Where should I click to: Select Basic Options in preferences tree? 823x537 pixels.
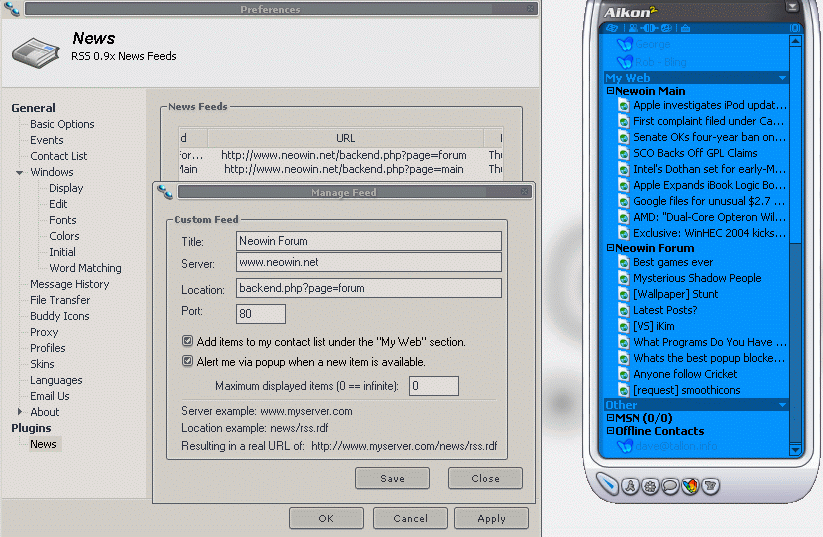(x=62, y=124)
